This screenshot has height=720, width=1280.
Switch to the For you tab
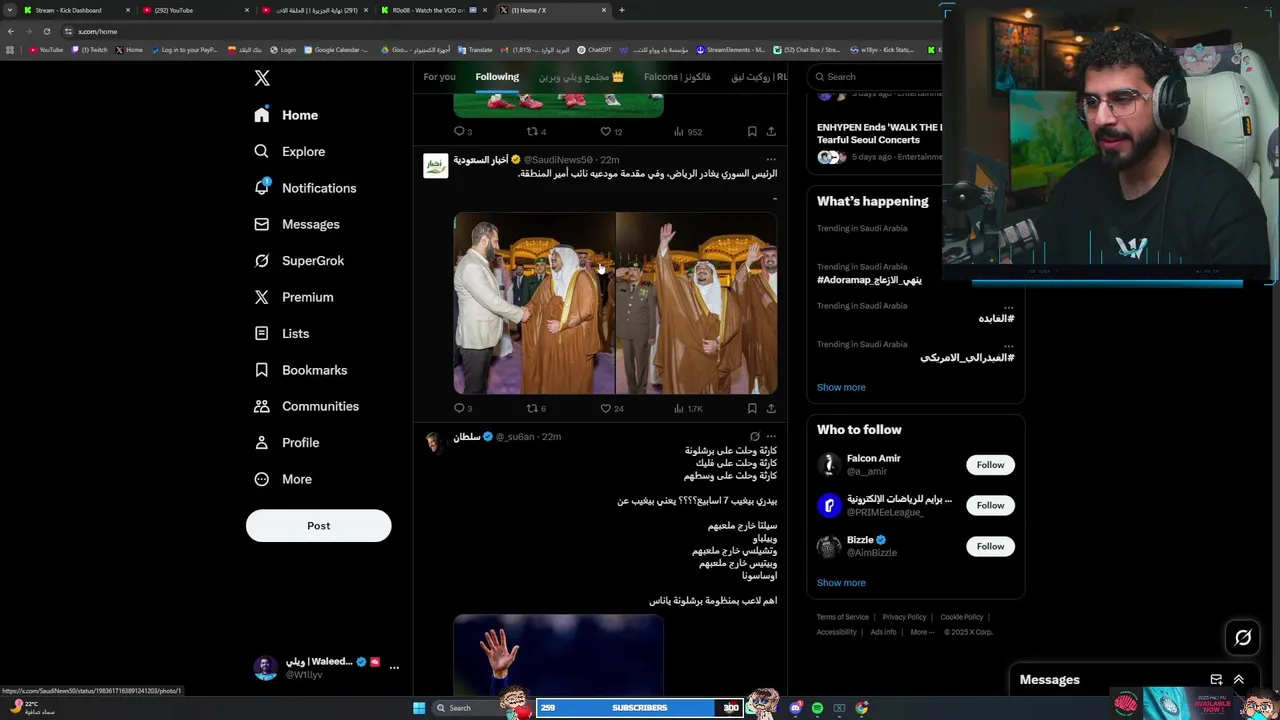click(x=439, y=77)
